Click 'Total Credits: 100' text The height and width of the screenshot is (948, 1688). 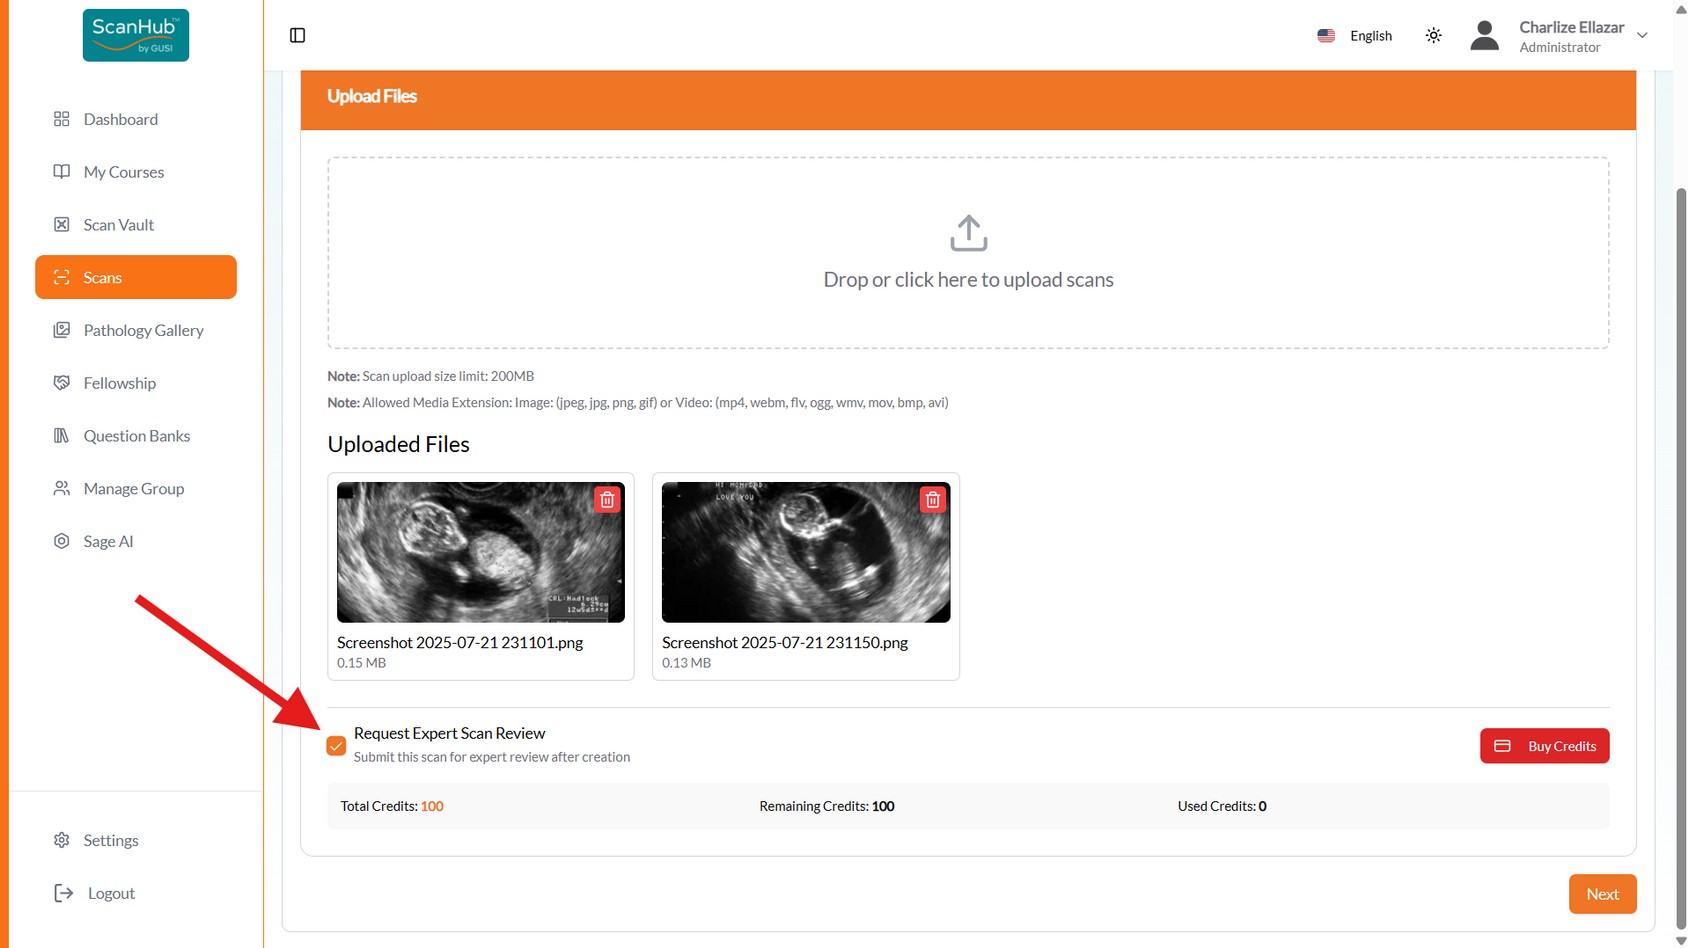pos(392,806)
